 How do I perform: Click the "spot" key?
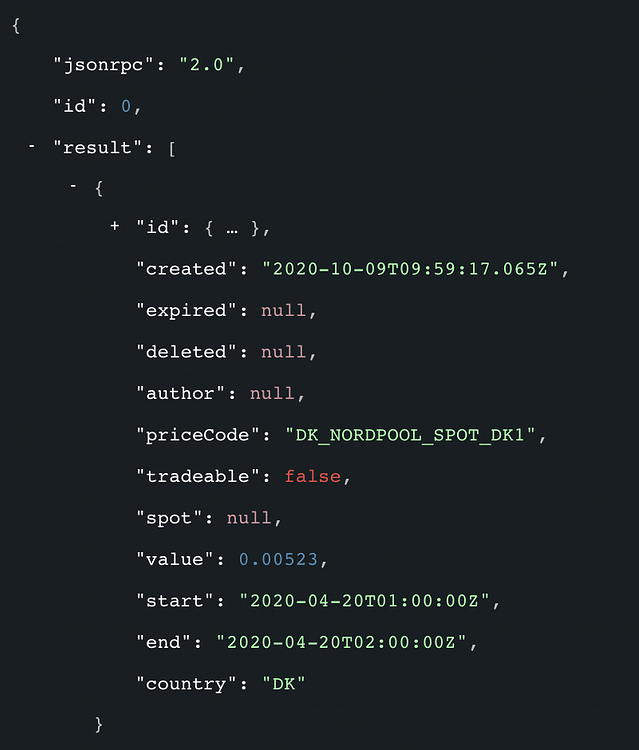pos(169,518)
